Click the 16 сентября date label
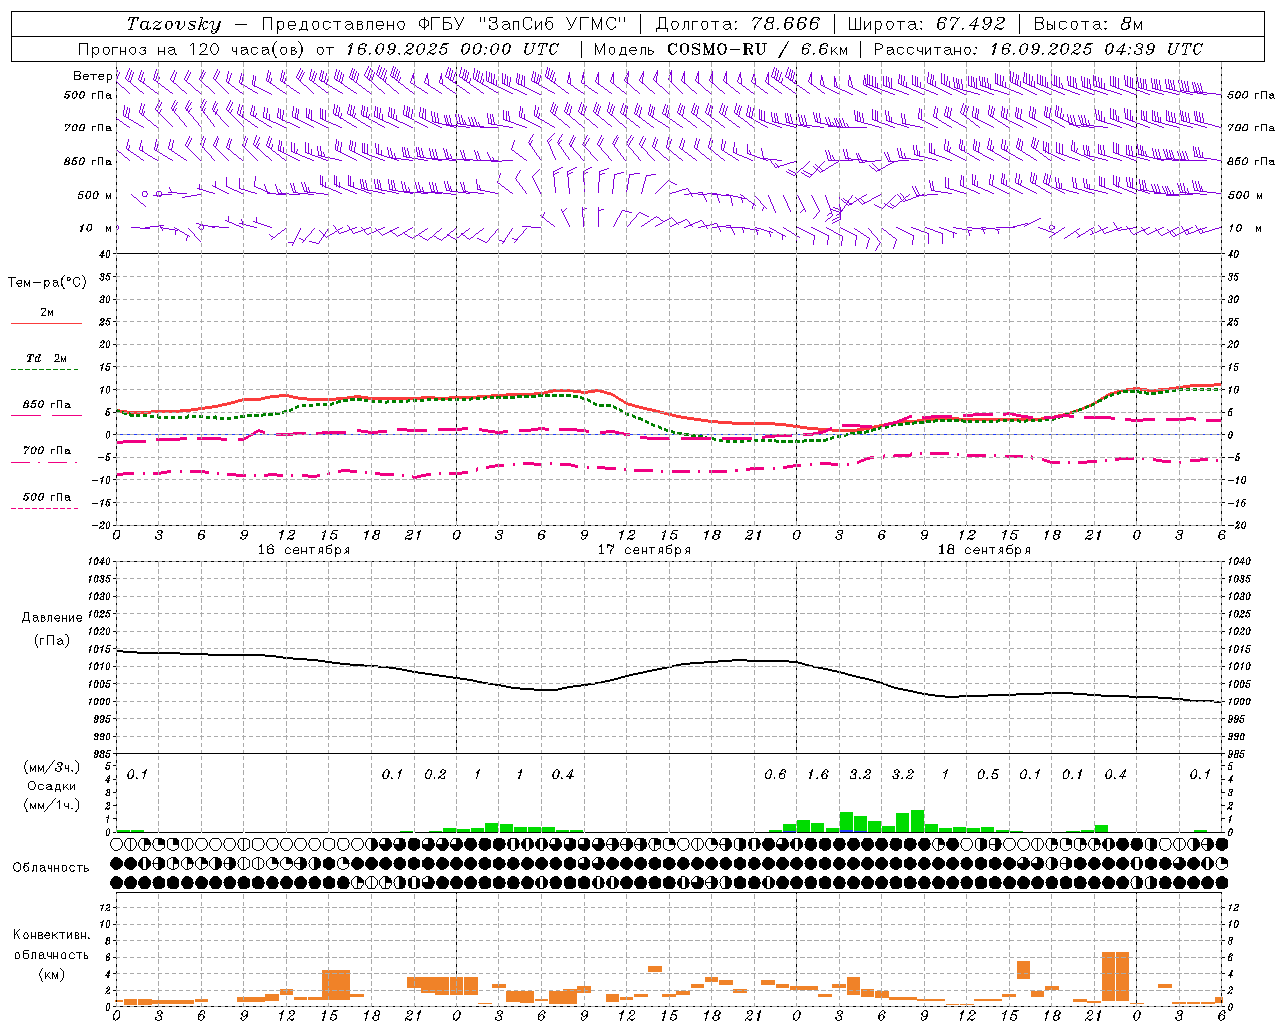This screenshot has width=1280, height=1024. 303,550
